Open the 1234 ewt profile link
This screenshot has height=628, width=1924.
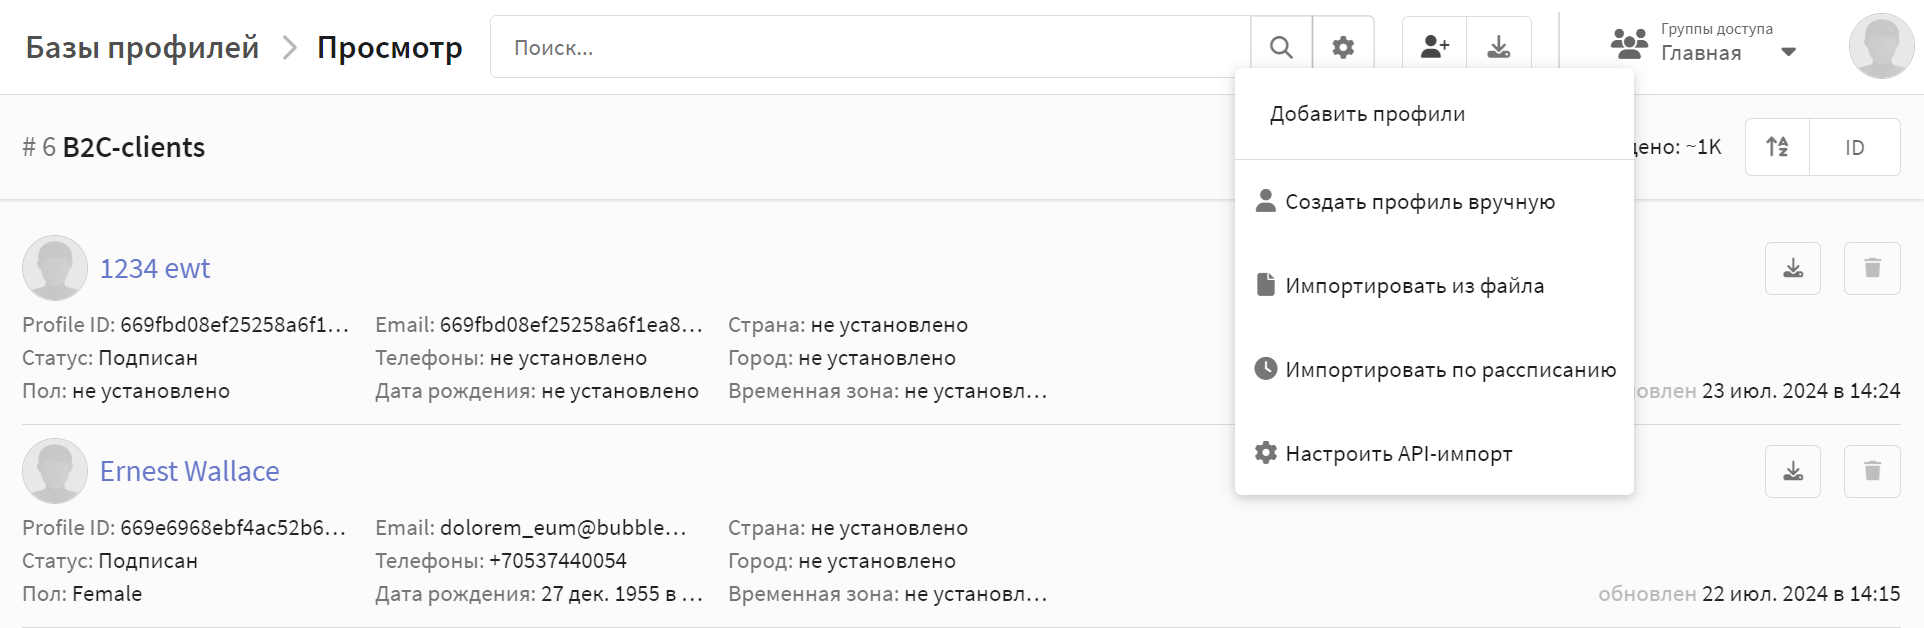[155, 268]
